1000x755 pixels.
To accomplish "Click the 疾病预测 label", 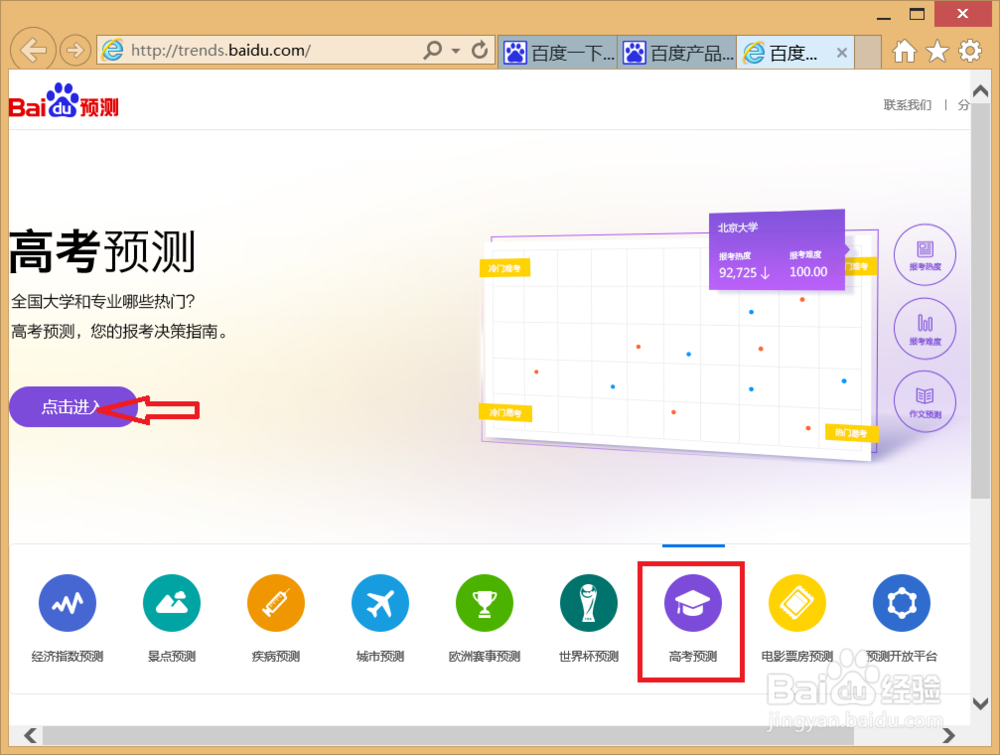I will [x=276, y=656].
